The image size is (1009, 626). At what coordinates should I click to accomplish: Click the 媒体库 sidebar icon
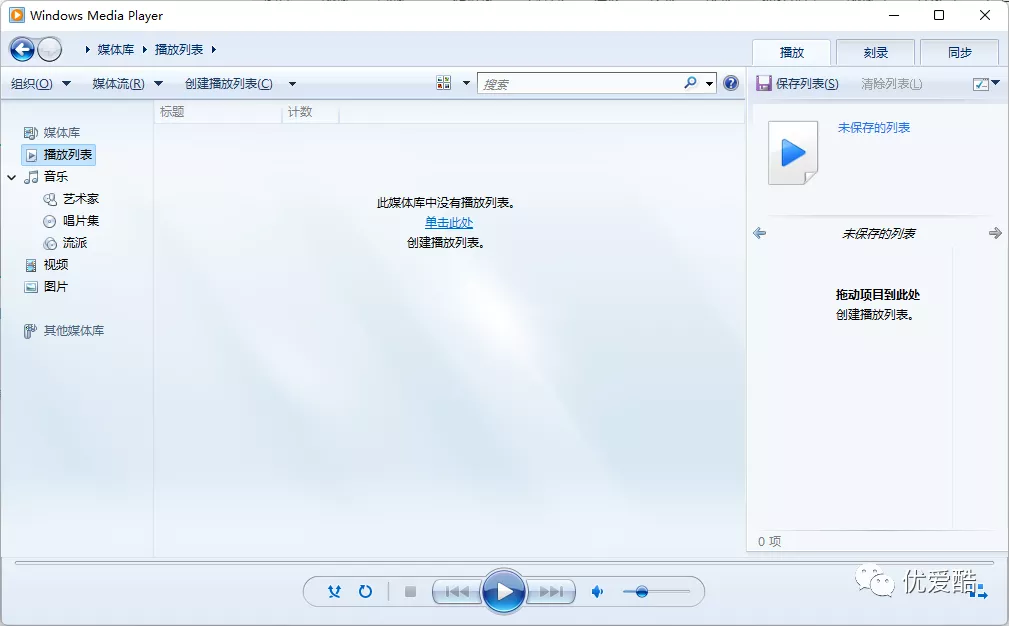tap(31, 133)
